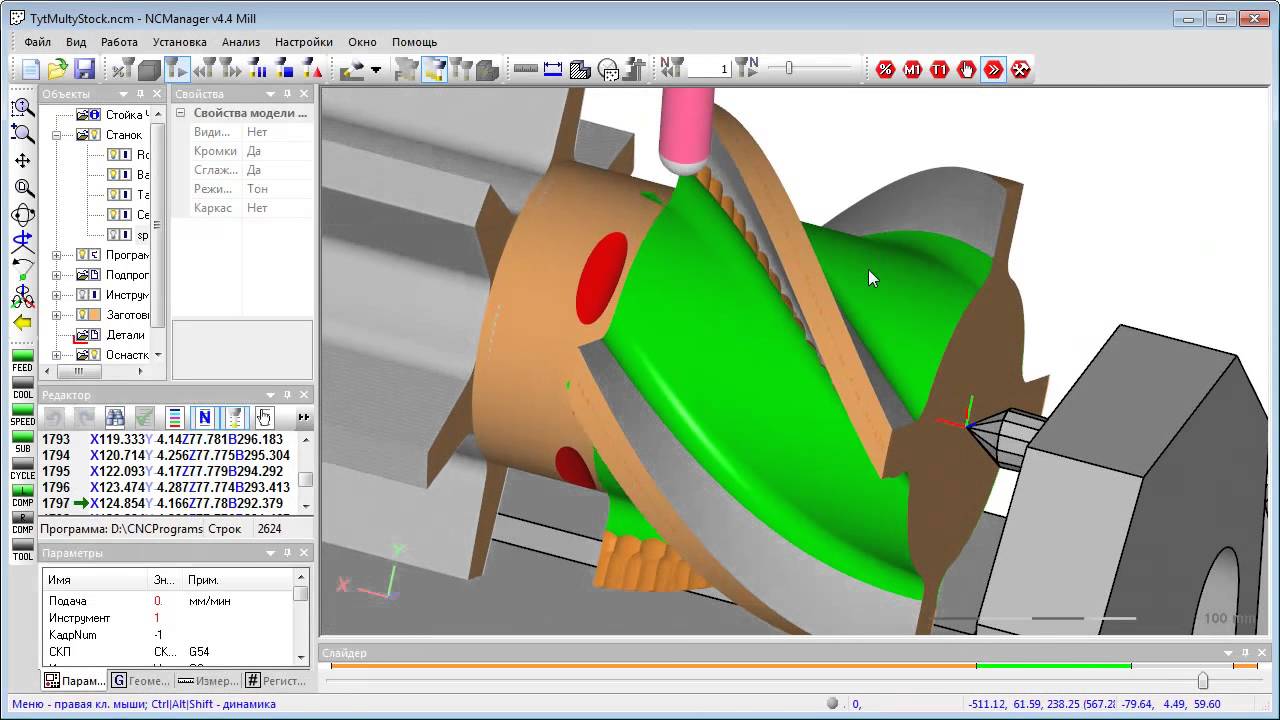Open the Установка menu
The height and width of the screenshot is (720, 1280).
pyautogui.click(x=180, y=42)
